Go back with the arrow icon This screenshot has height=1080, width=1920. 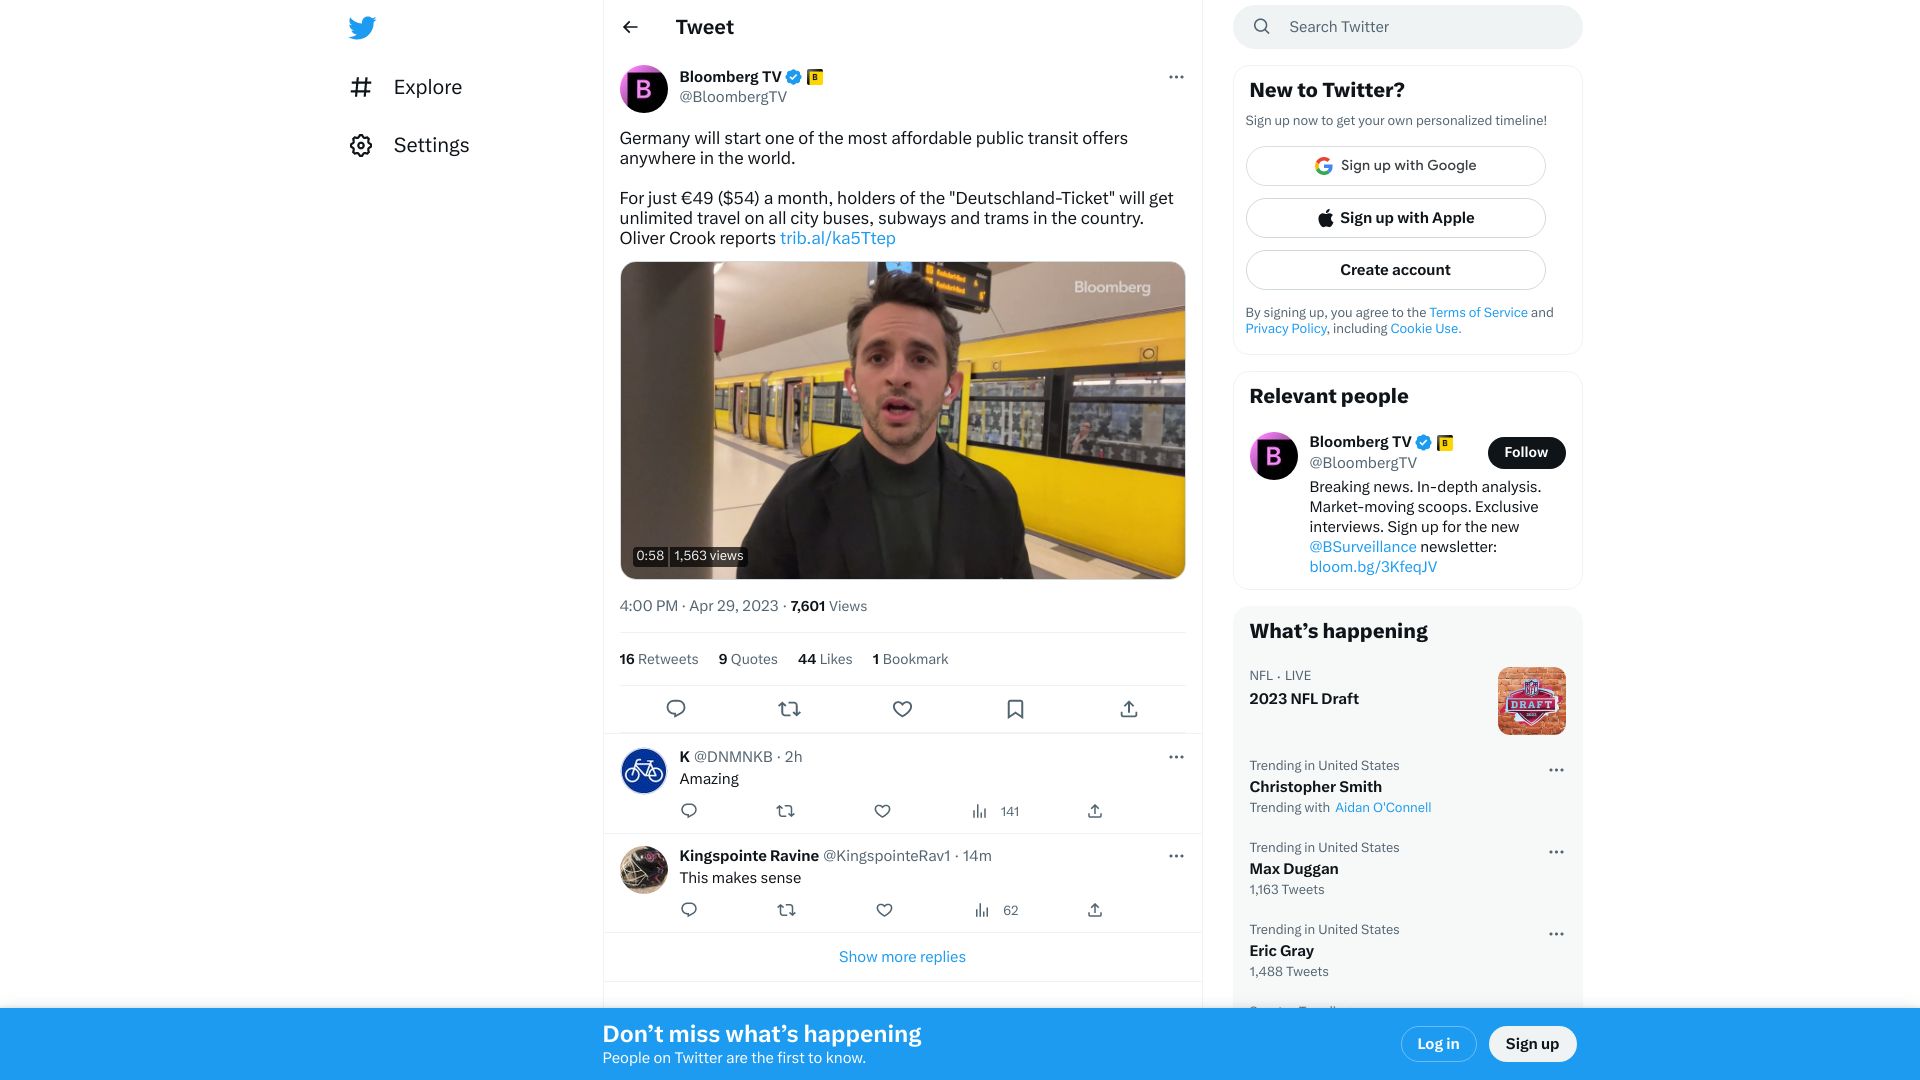click(630, 27)
